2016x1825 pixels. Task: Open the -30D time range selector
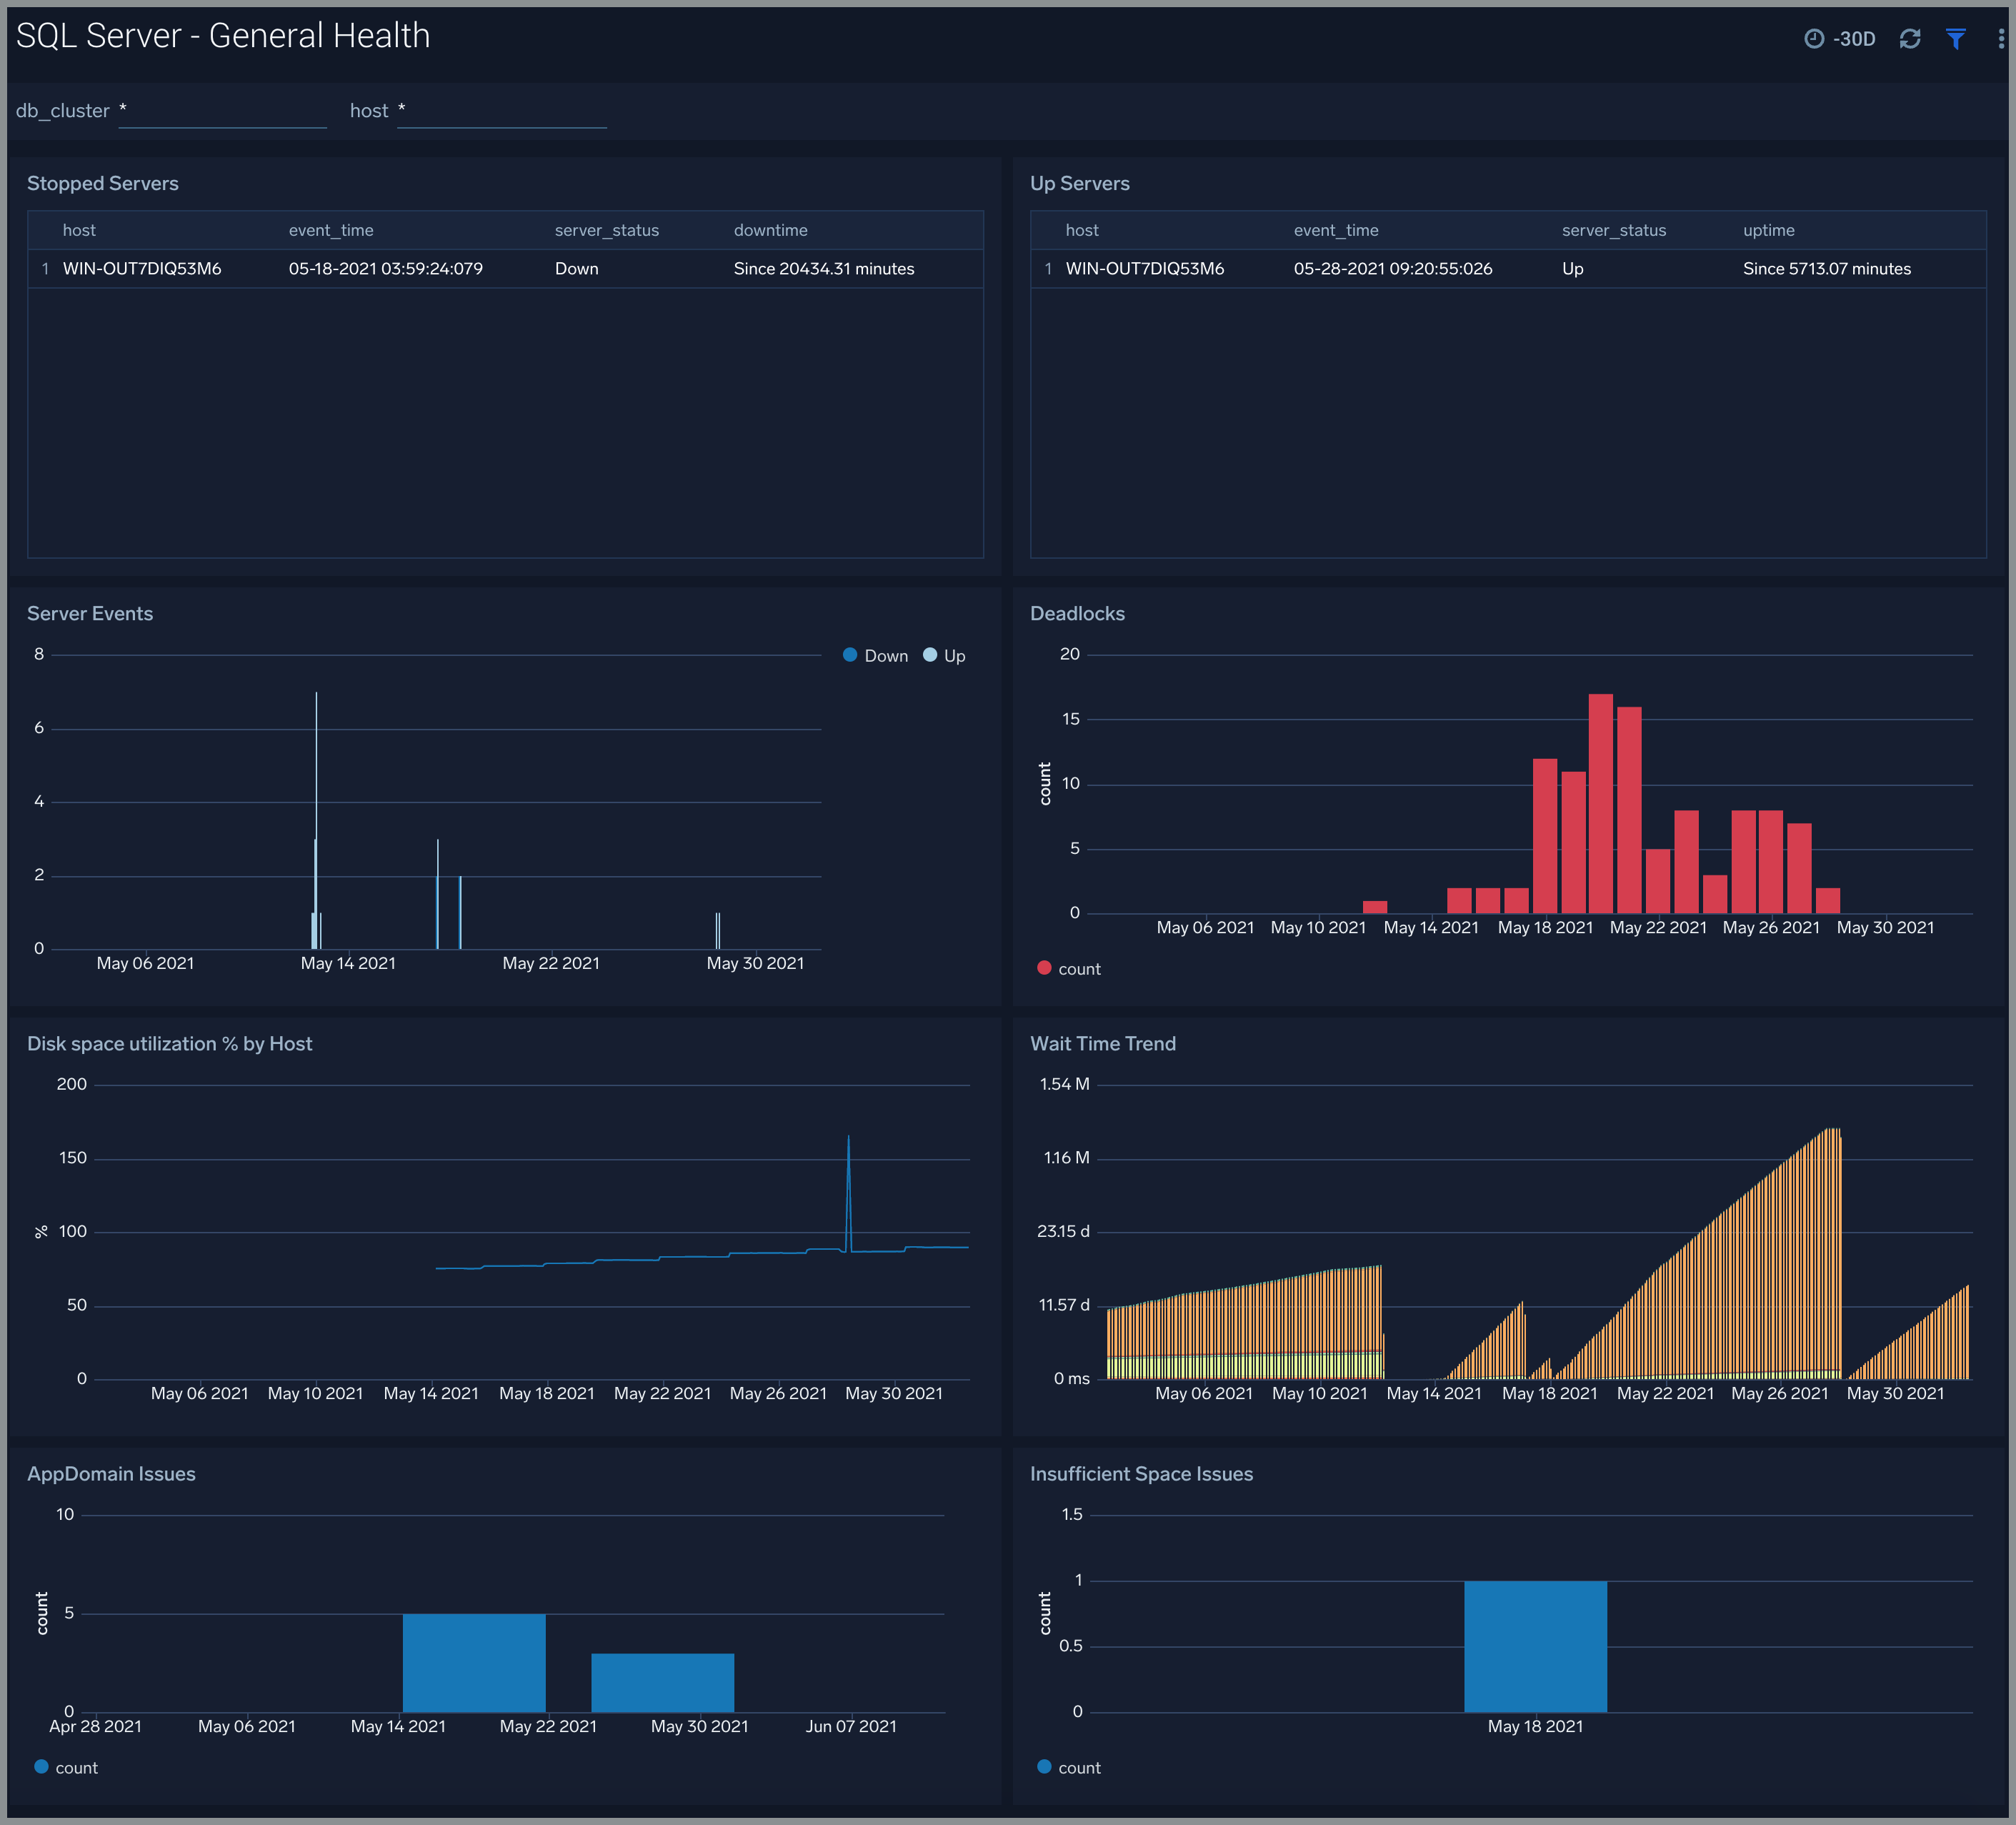pos(1854,38)
